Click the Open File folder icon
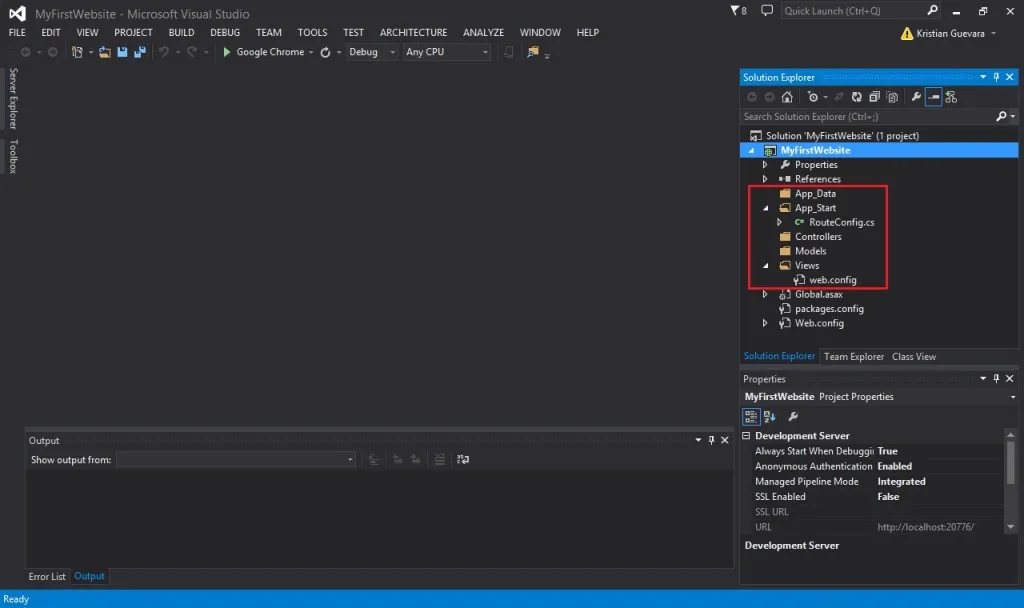1024x608 pixels. (x=104, y=52)
